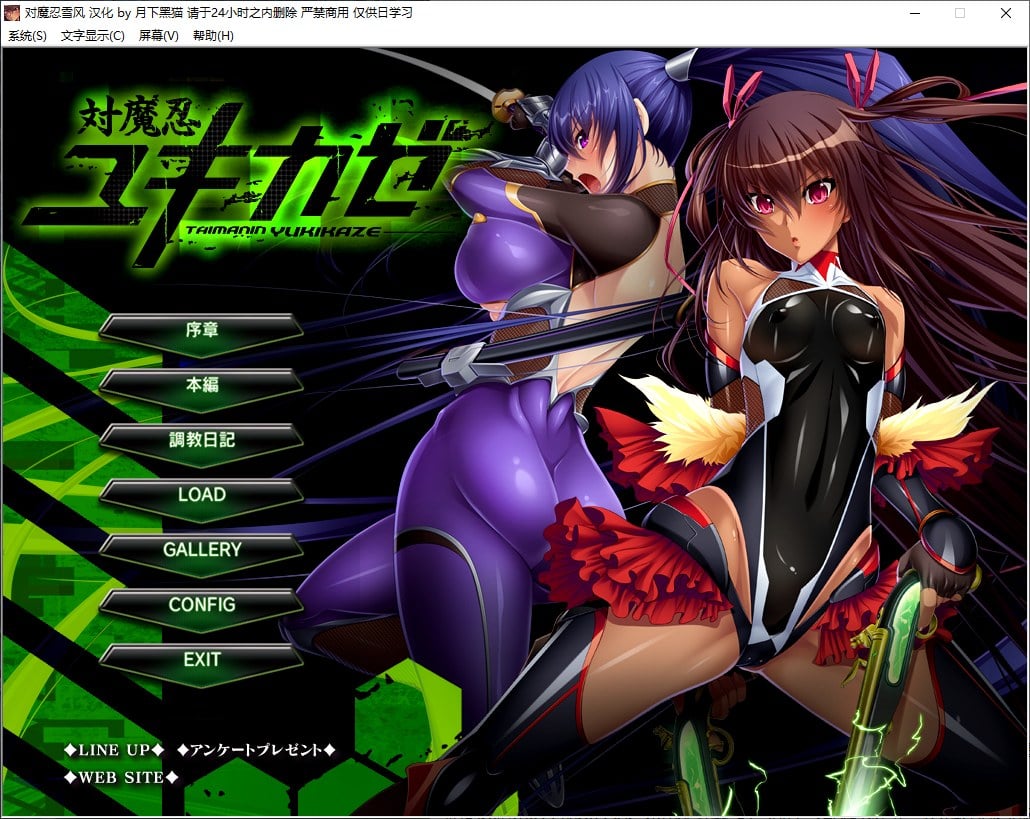Open the 文字显示(C) menu
Screen dimensions: 1030x819
pos(92,36)
